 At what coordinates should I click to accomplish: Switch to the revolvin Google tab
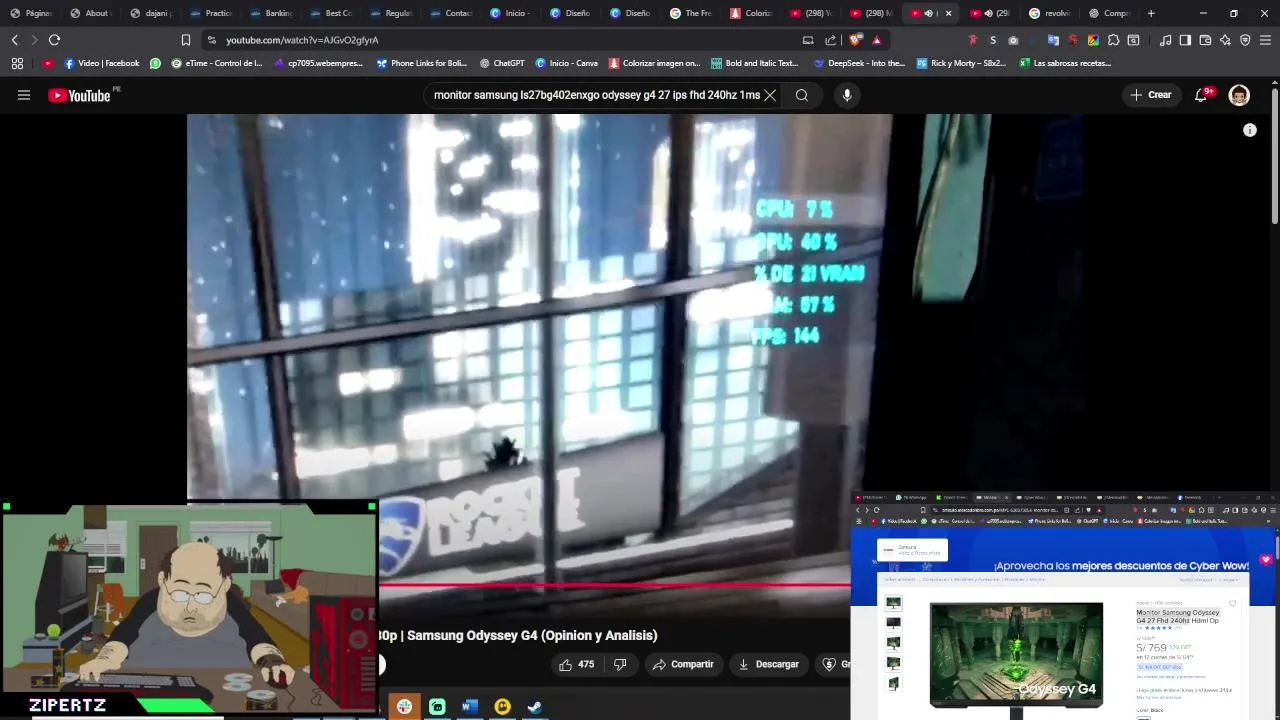[x=1050, y=13]
